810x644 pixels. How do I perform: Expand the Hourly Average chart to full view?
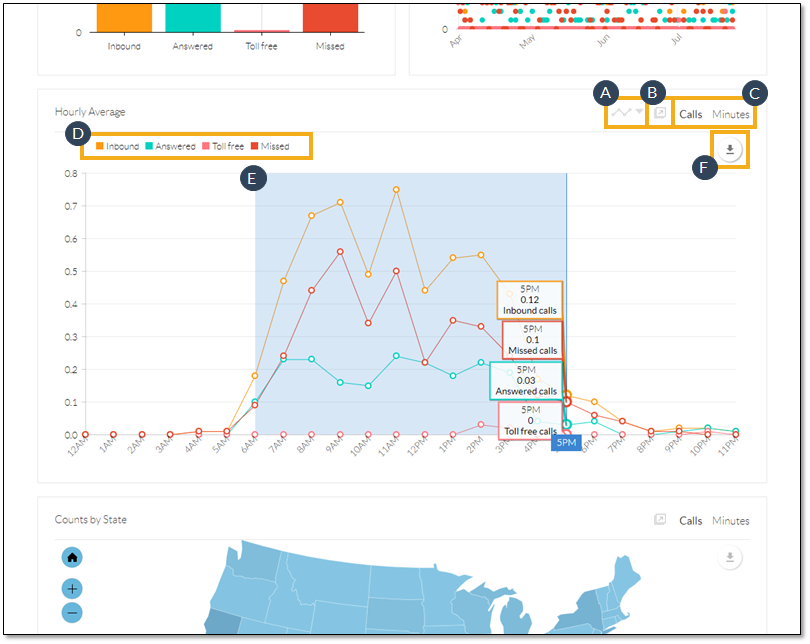click(x=659, y=114)
